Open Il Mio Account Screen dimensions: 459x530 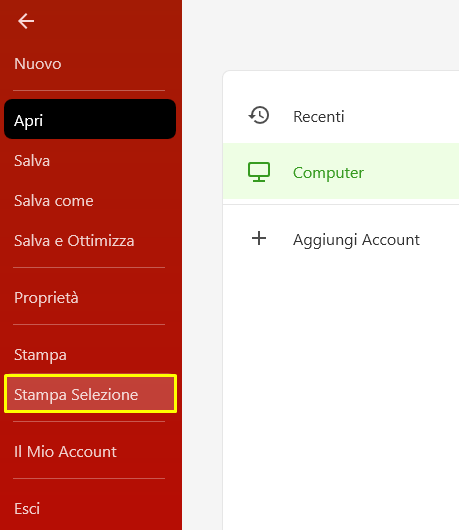(x=65, y=452)
